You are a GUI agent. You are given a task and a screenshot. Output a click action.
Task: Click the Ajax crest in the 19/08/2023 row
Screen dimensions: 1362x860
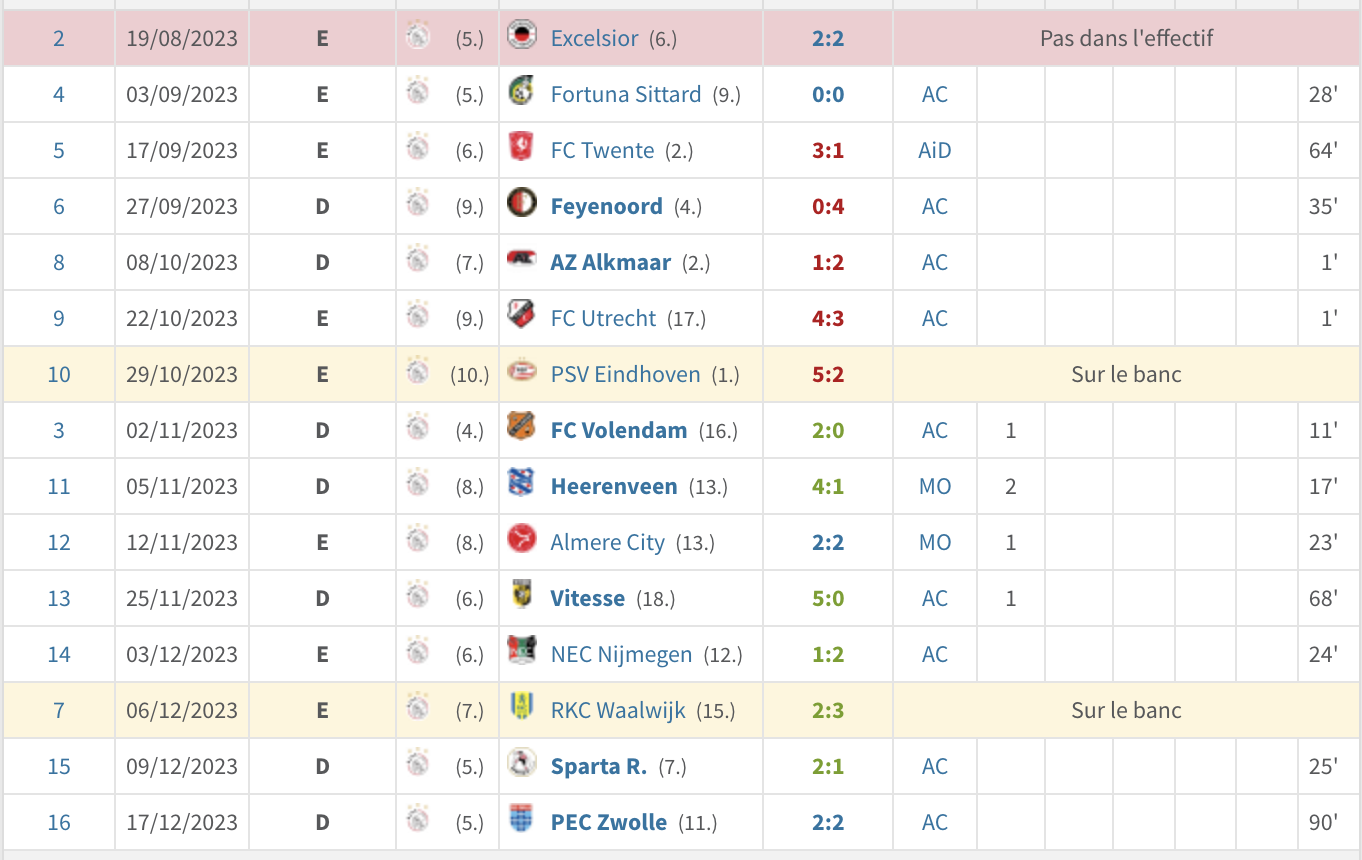pos(418,38)
